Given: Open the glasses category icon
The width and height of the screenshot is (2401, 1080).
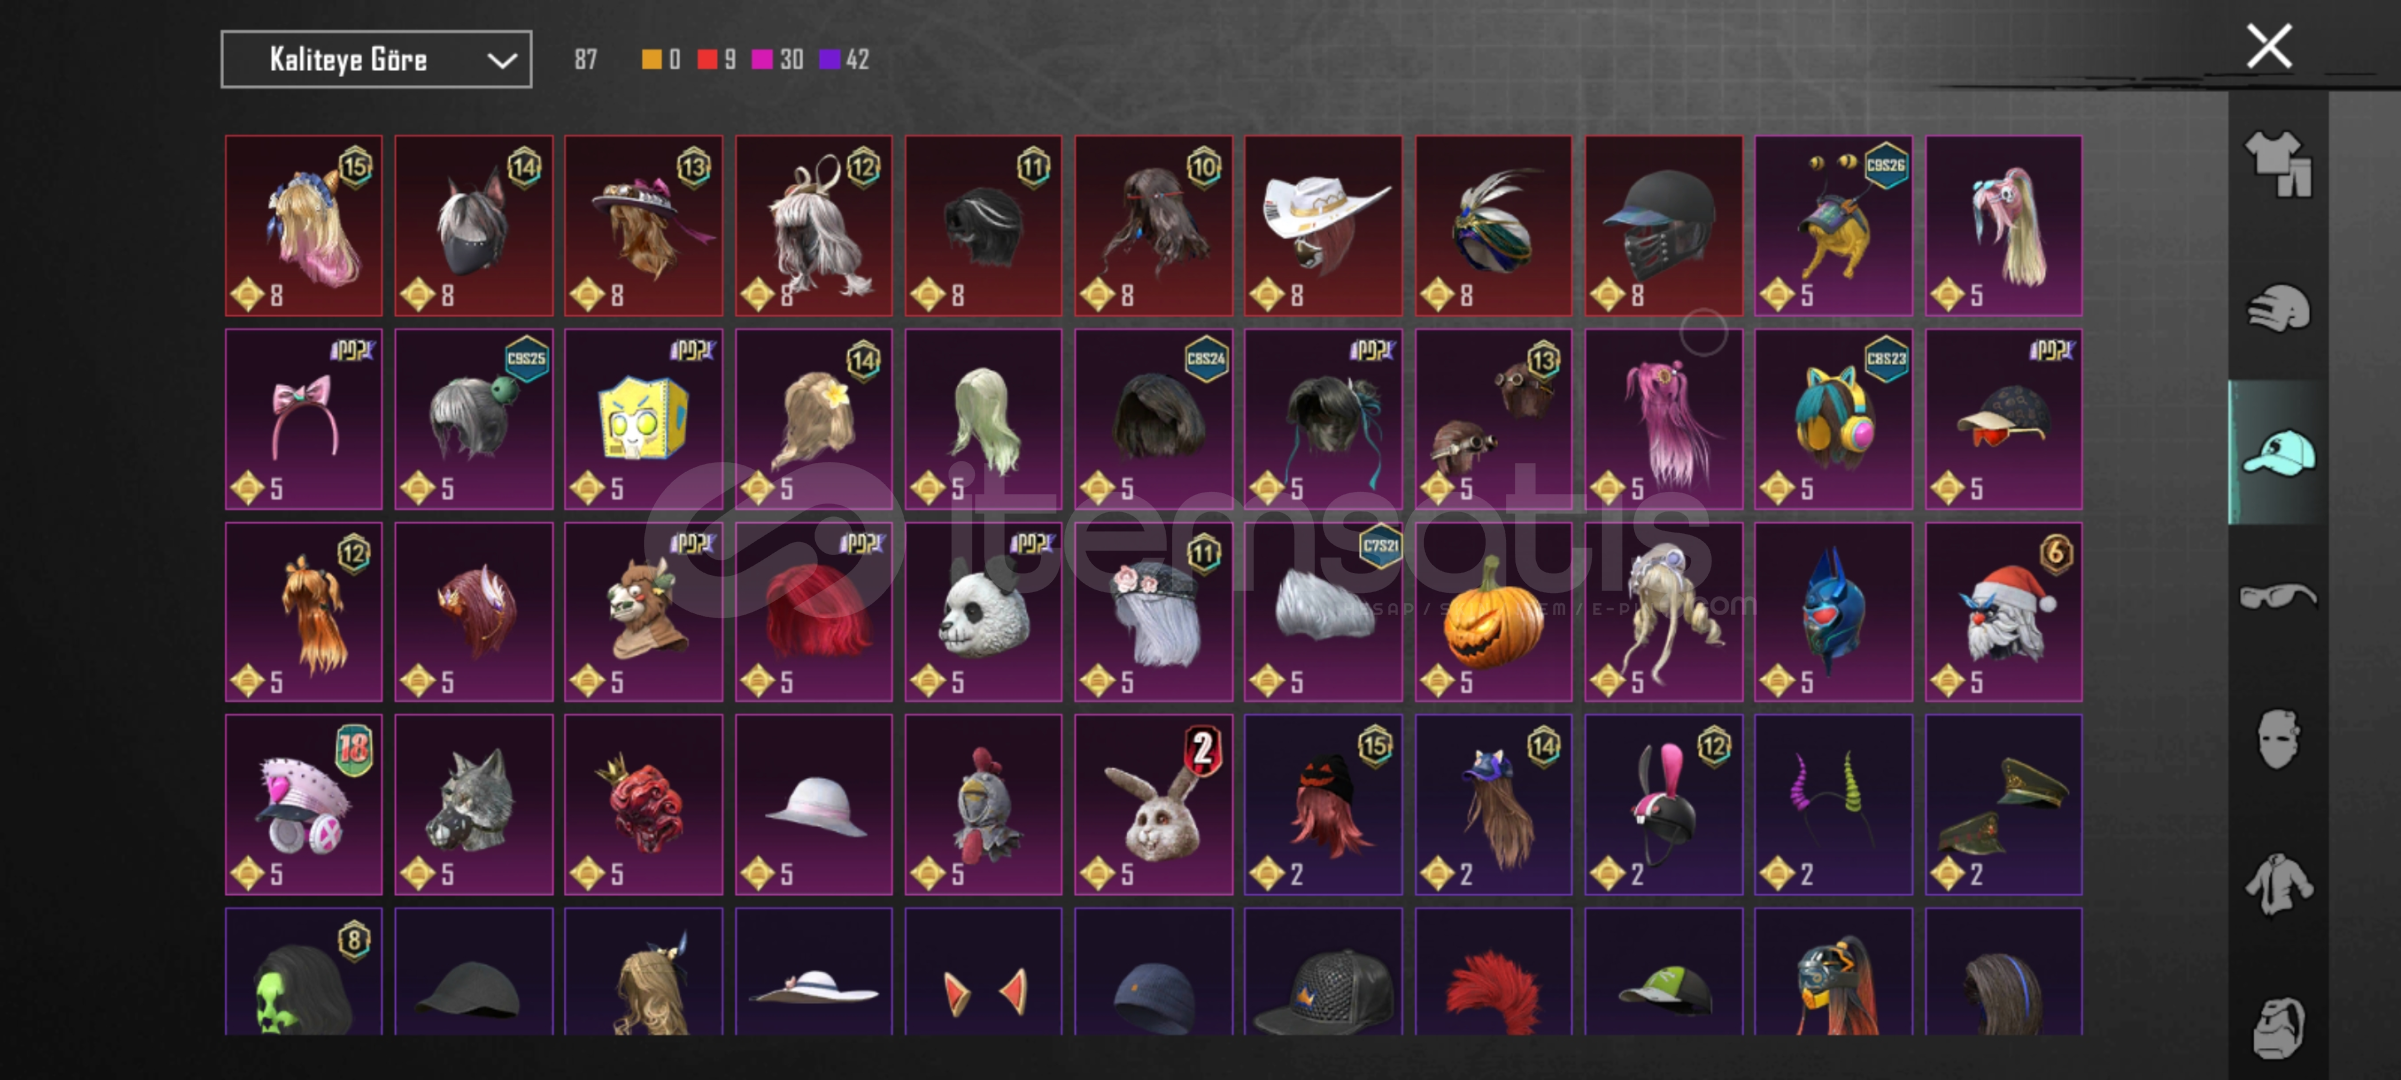Looking at the screenshot, I should 2279,597.
